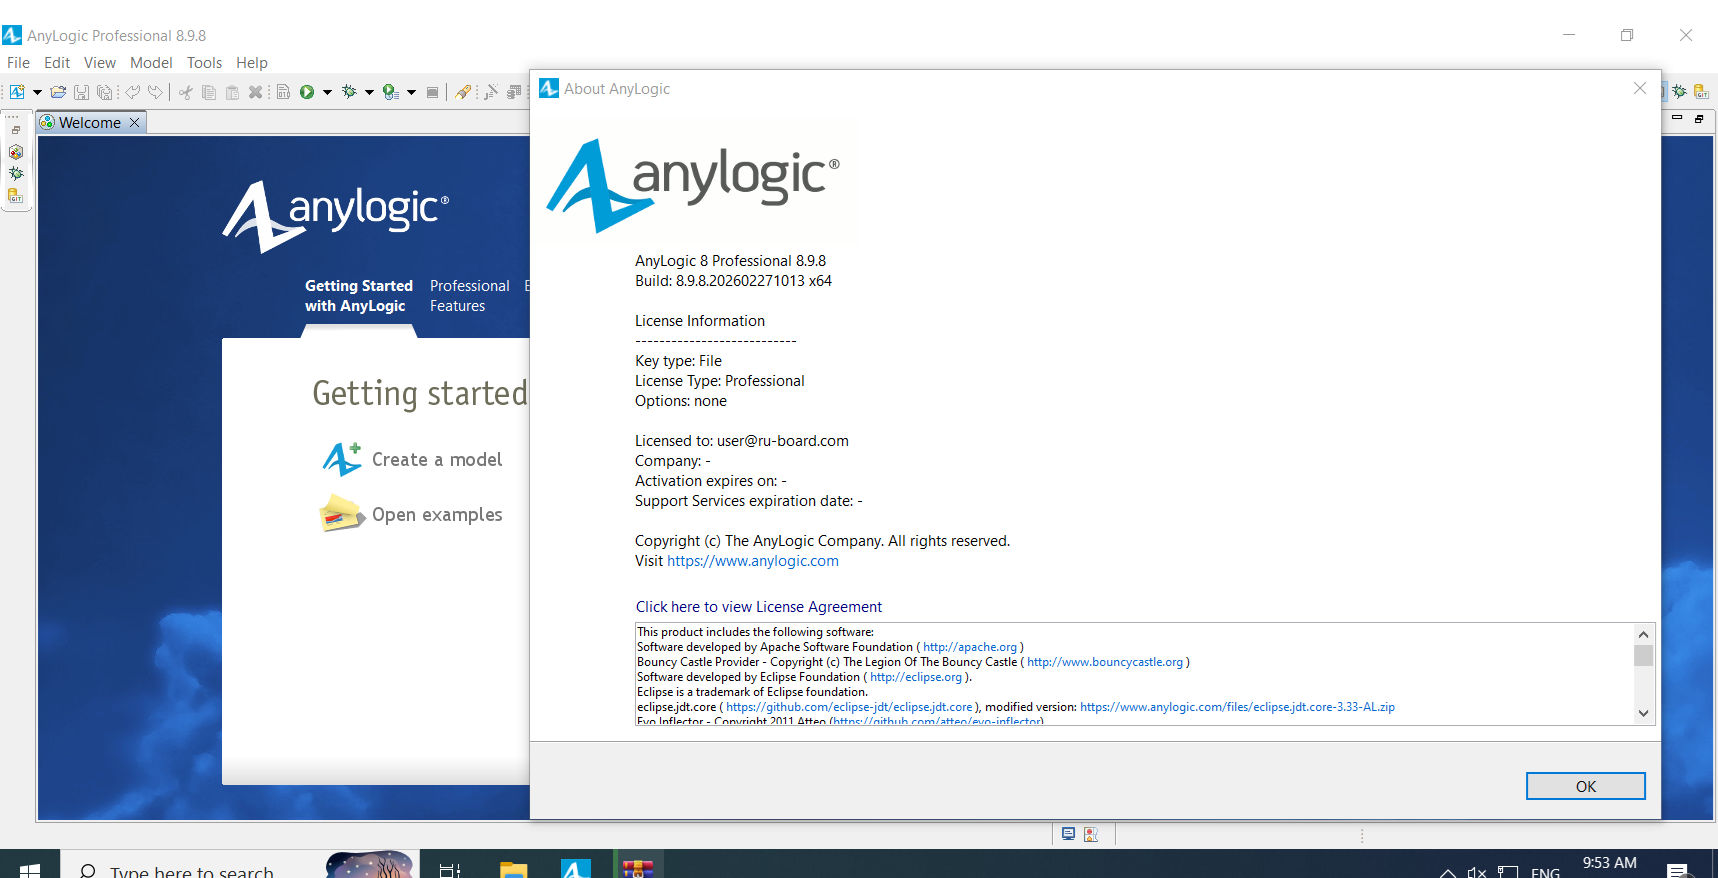Click the Undo arrow icon
Viewport: 1718px width, 878px height.
(x=132, y=92)
